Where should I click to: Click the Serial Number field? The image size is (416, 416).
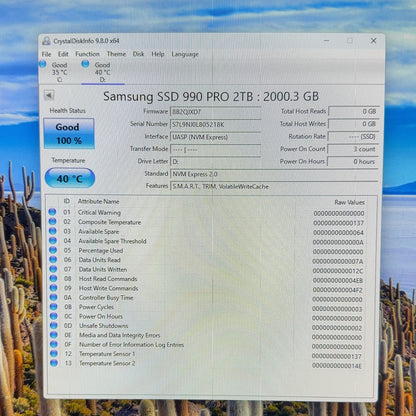(215, 125)
